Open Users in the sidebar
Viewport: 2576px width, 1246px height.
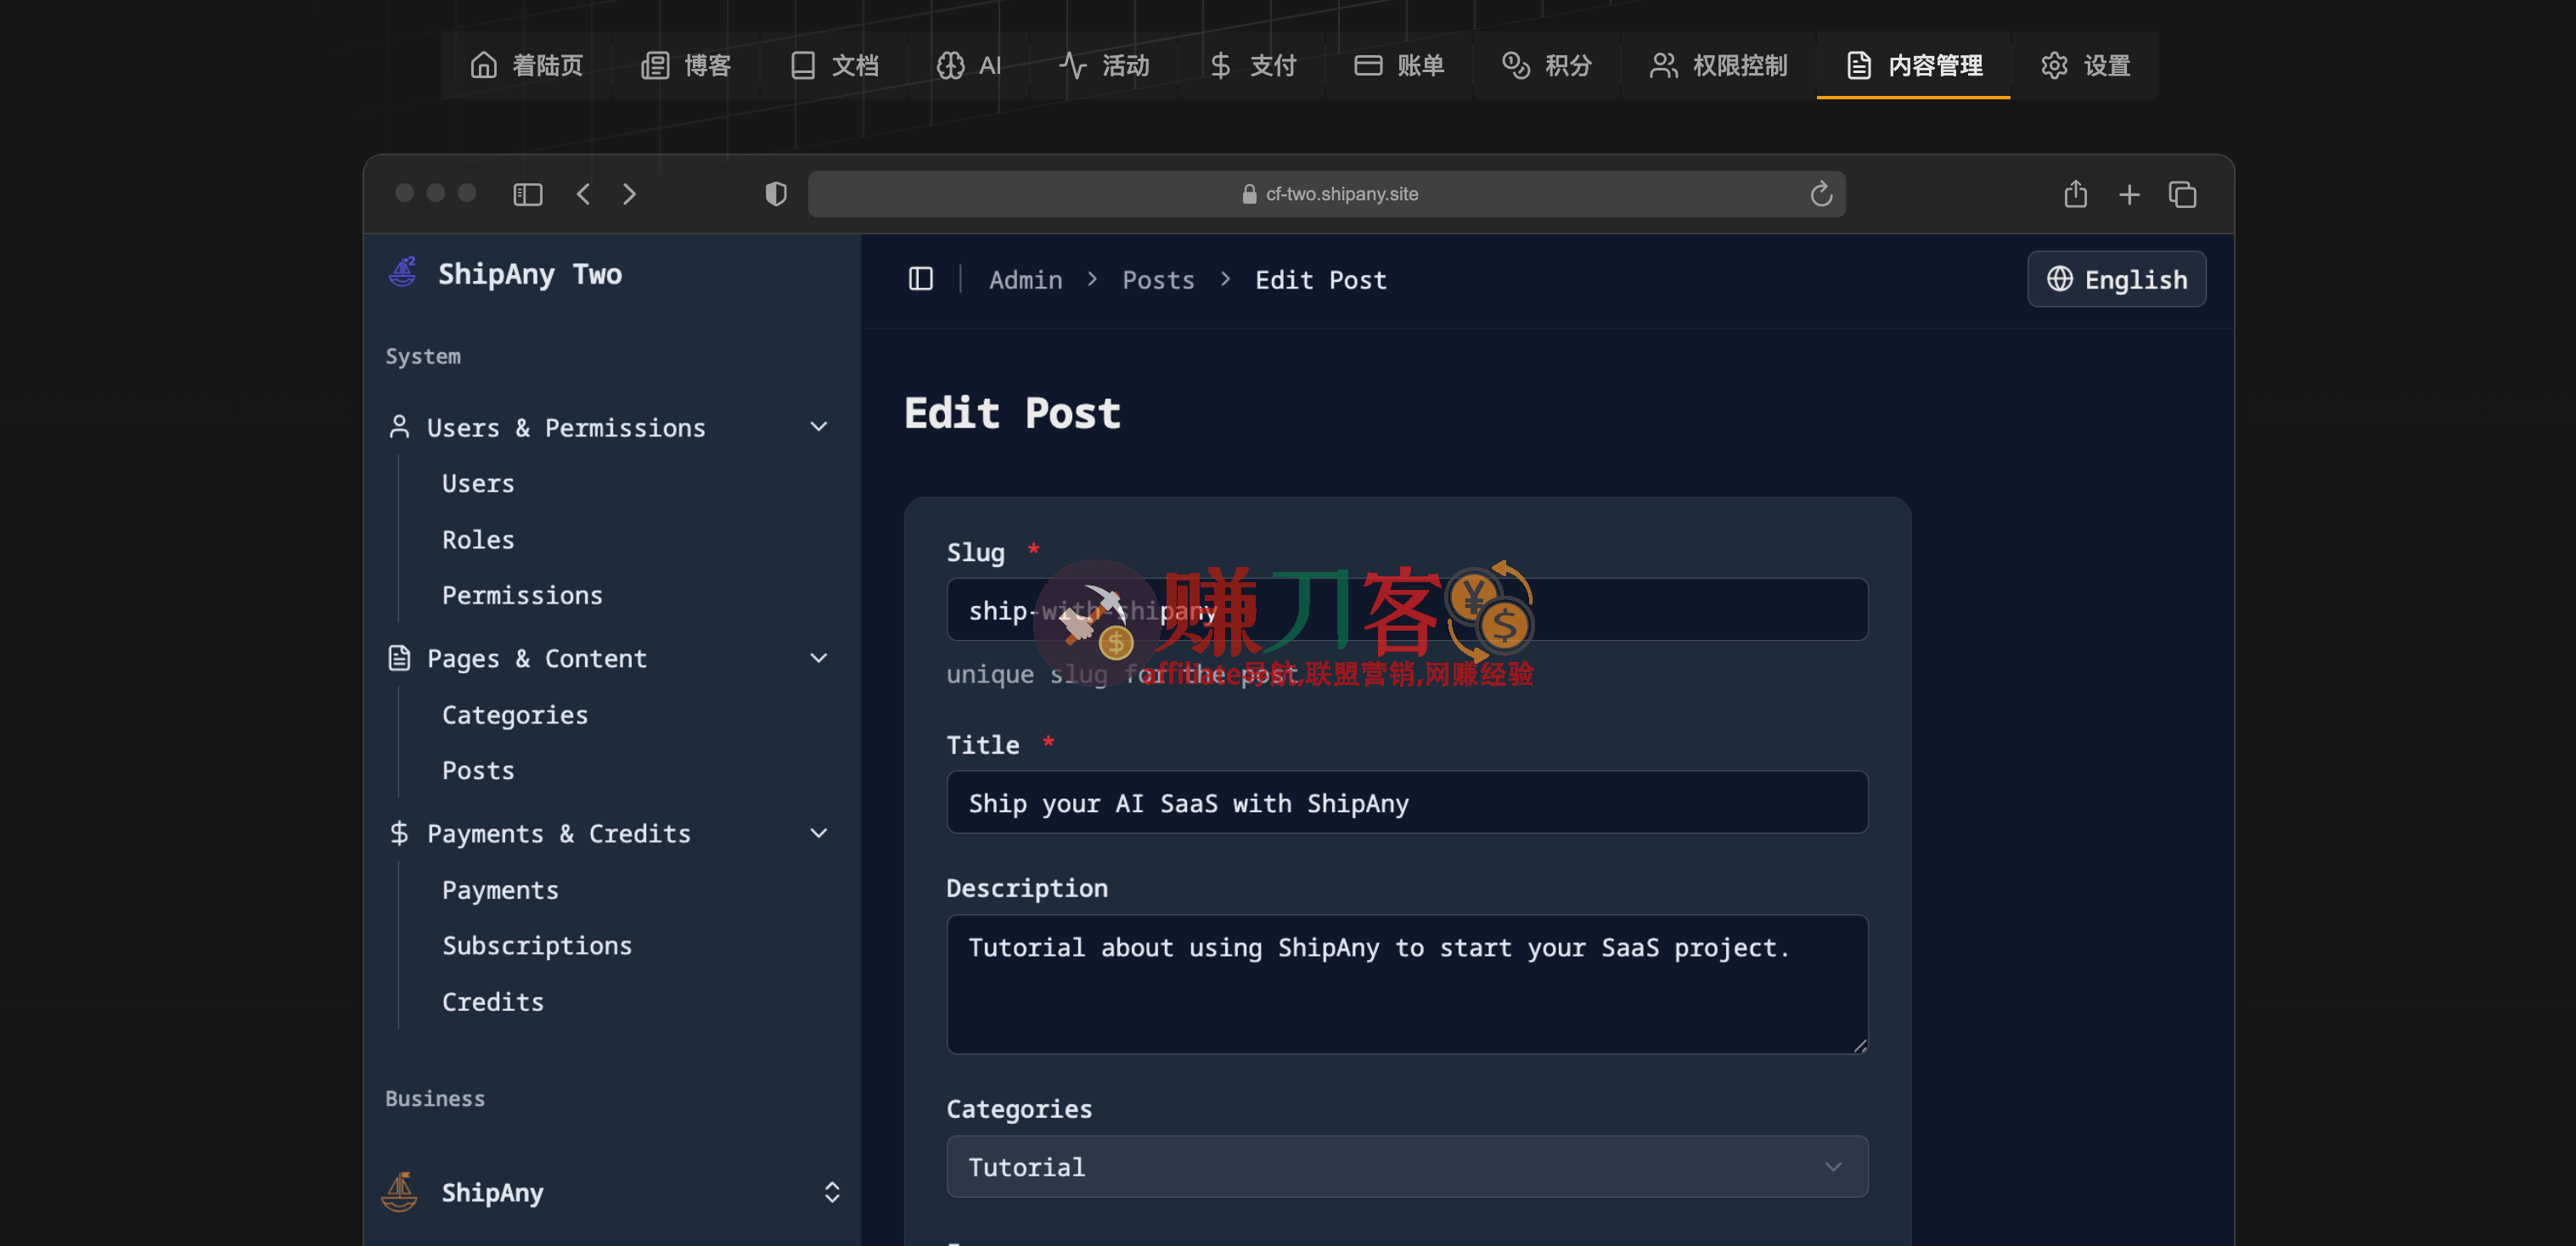coord(478,484)
